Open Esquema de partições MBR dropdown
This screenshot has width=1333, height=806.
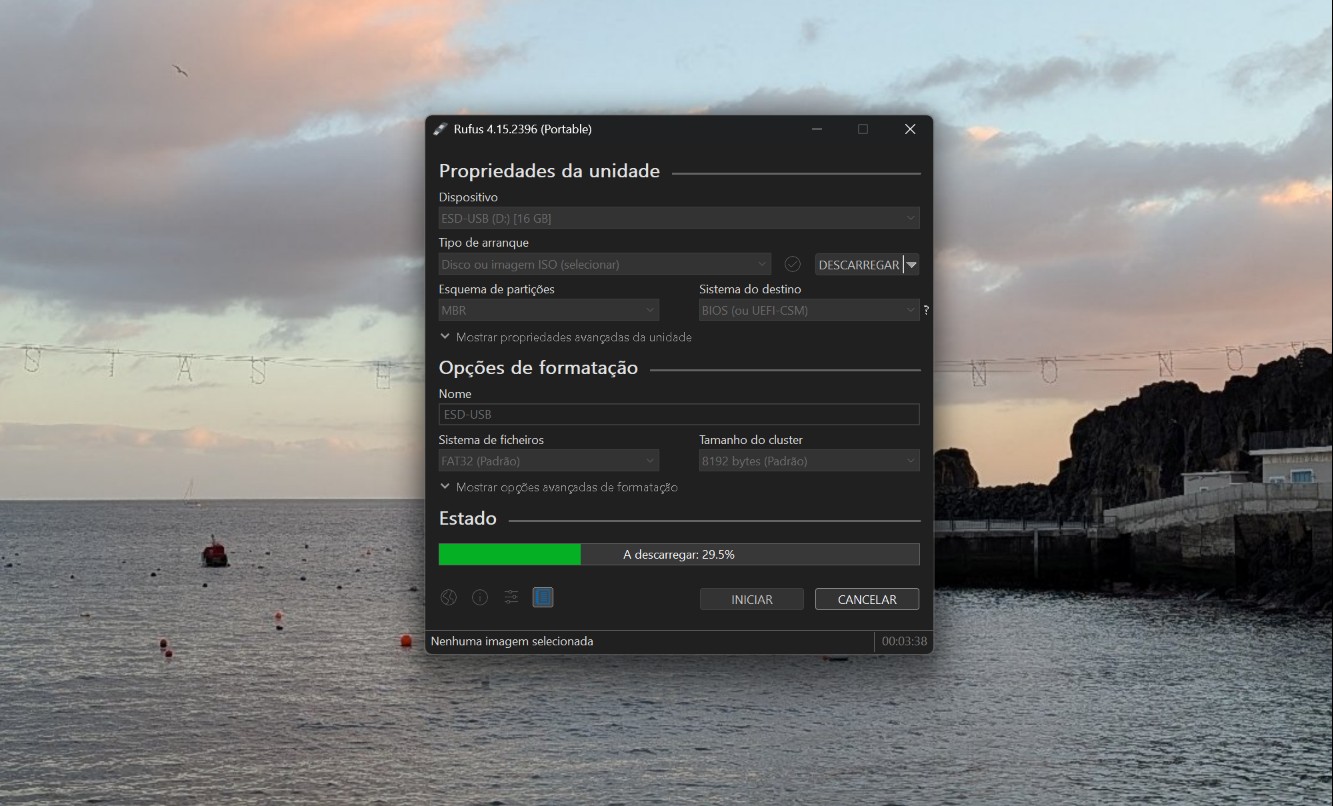[549, 310]
